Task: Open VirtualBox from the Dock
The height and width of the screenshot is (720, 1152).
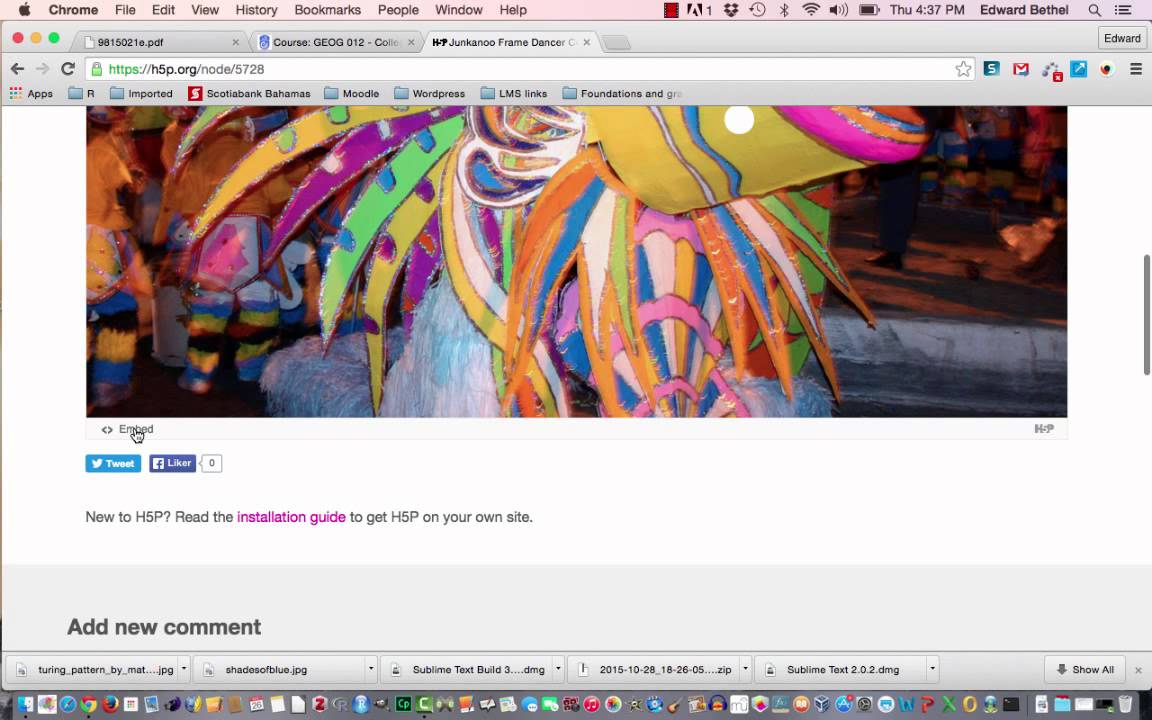Action: (822, 705)
